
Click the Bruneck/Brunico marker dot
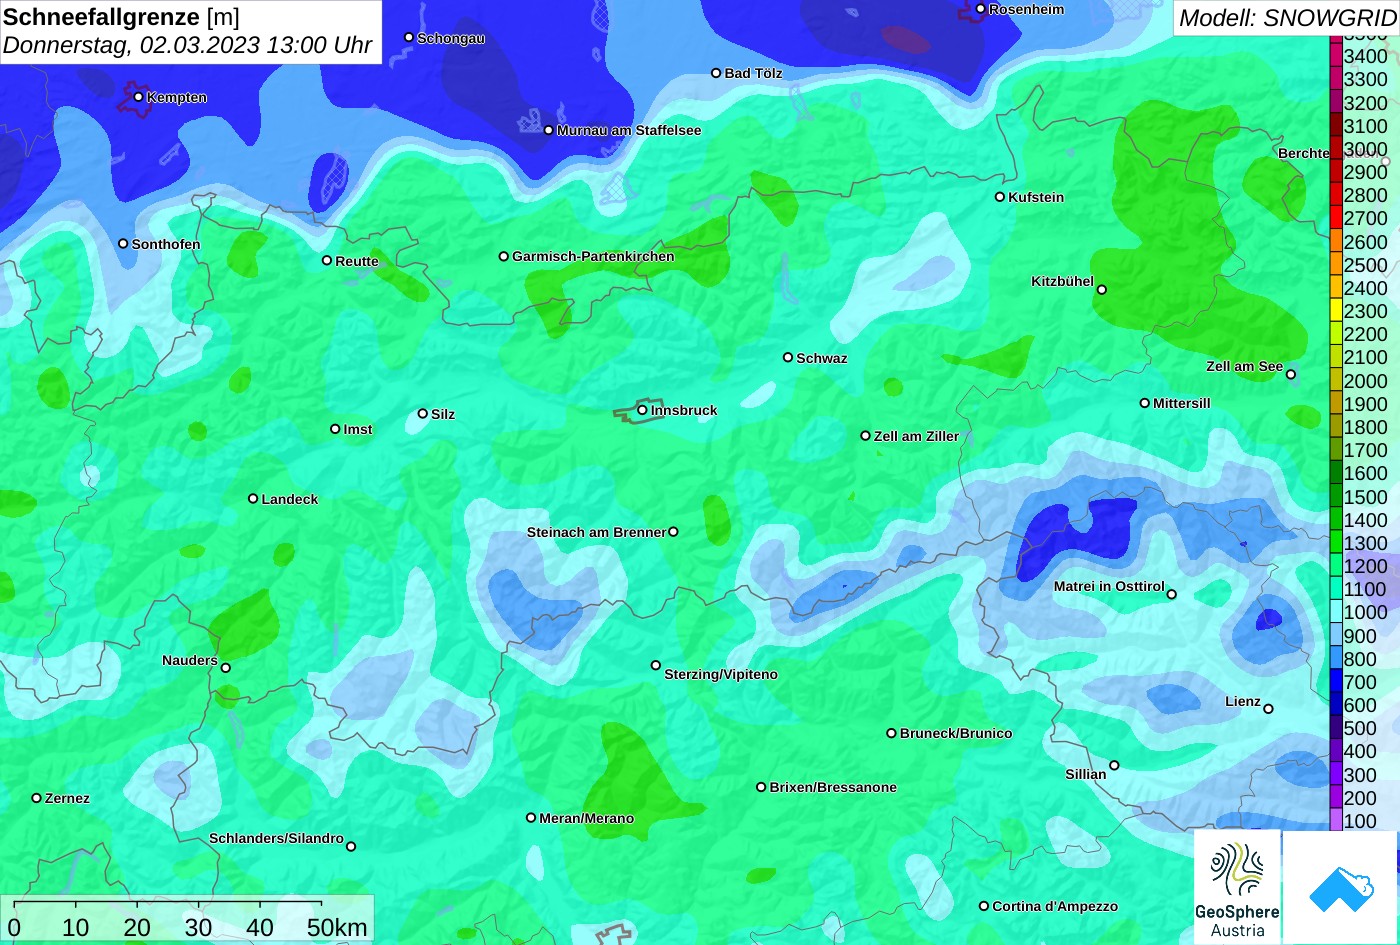[892, 733]
